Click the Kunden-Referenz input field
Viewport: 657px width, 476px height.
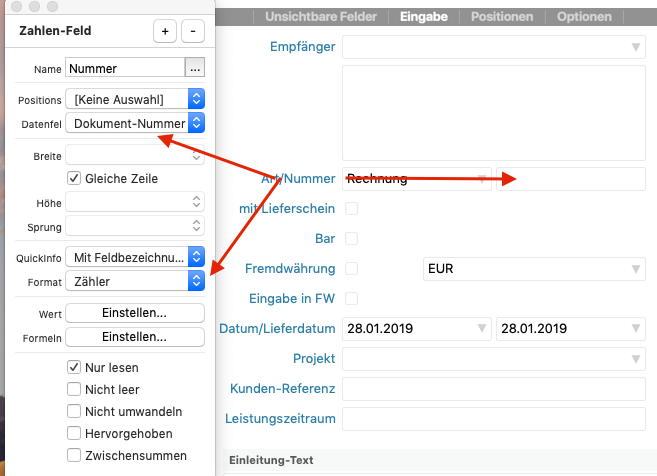click(493, 388)
